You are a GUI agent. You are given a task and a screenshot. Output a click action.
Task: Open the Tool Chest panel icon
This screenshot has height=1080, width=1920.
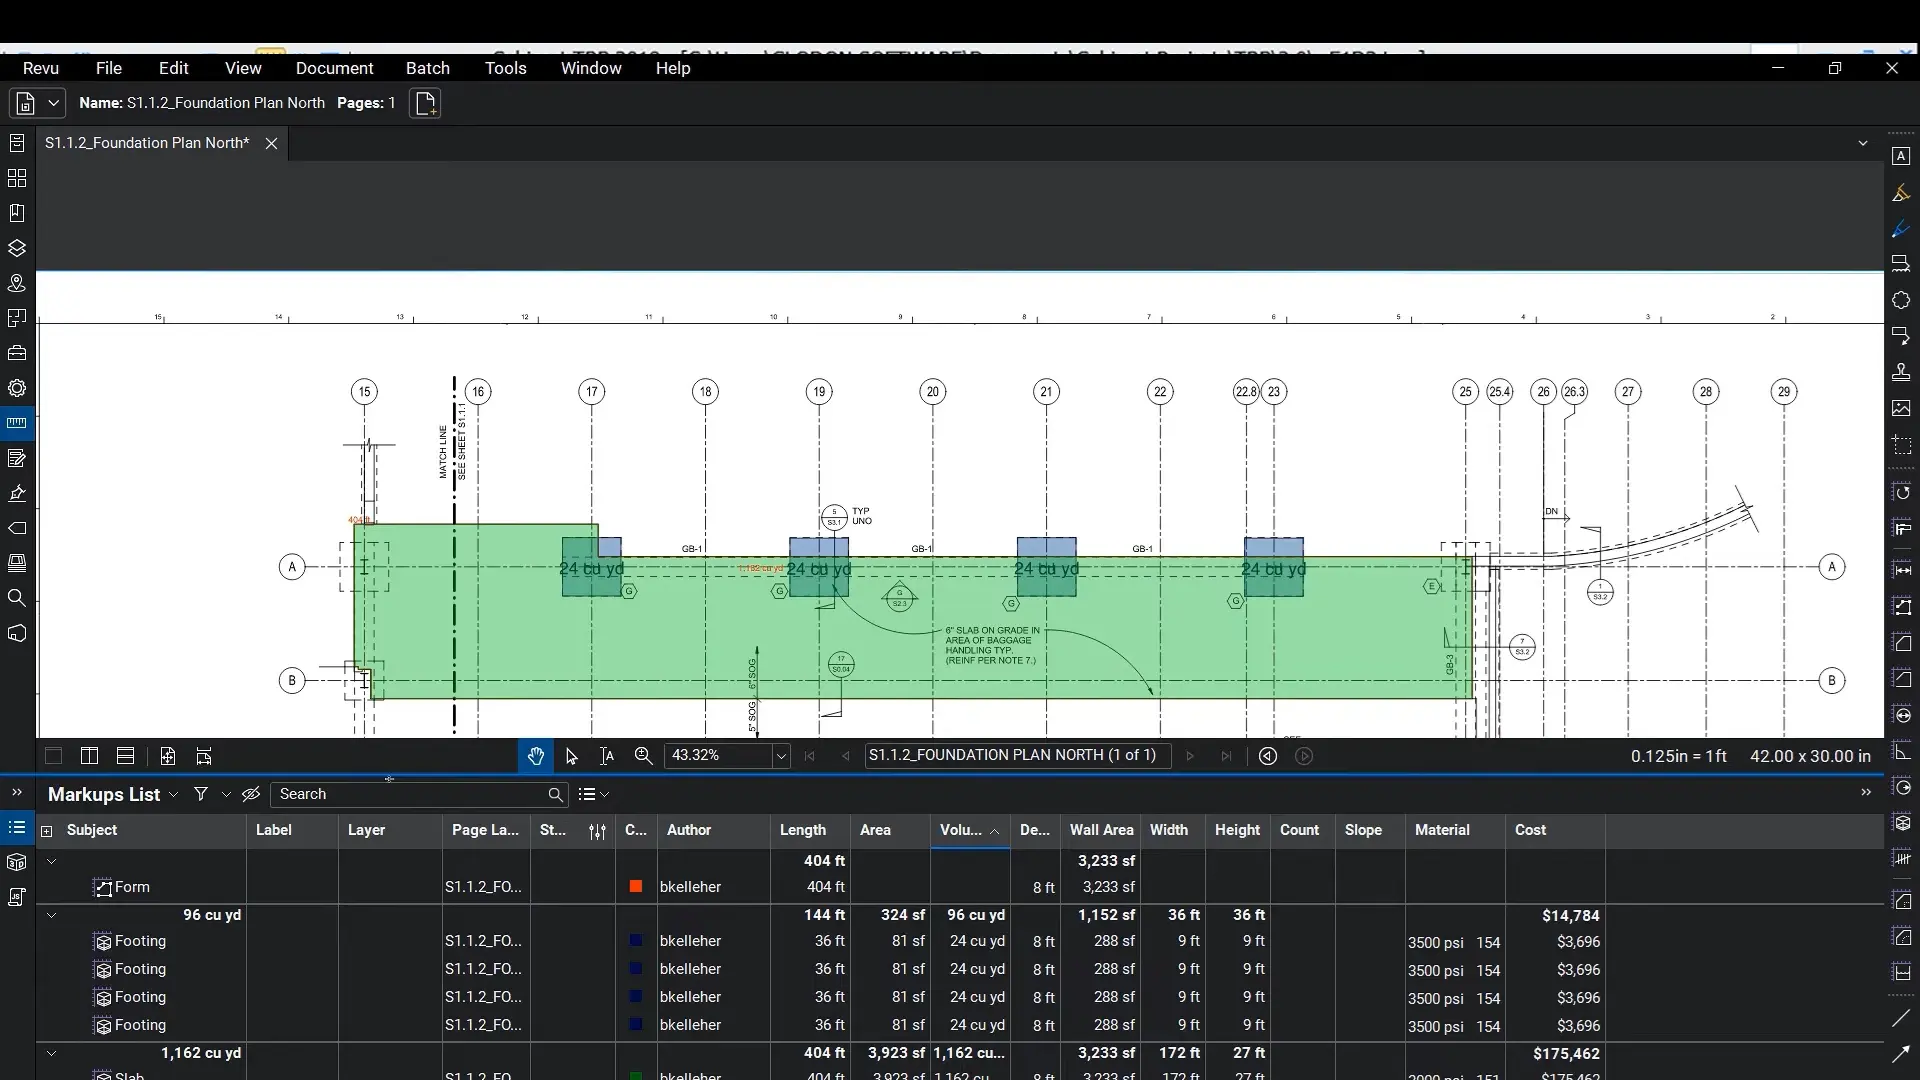click(17, 353)
